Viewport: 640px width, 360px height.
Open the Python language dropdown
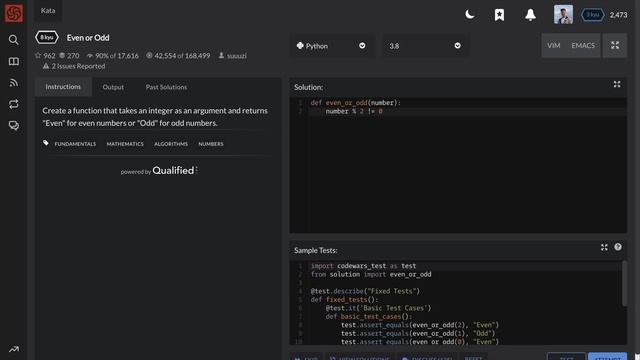[331, 46]
